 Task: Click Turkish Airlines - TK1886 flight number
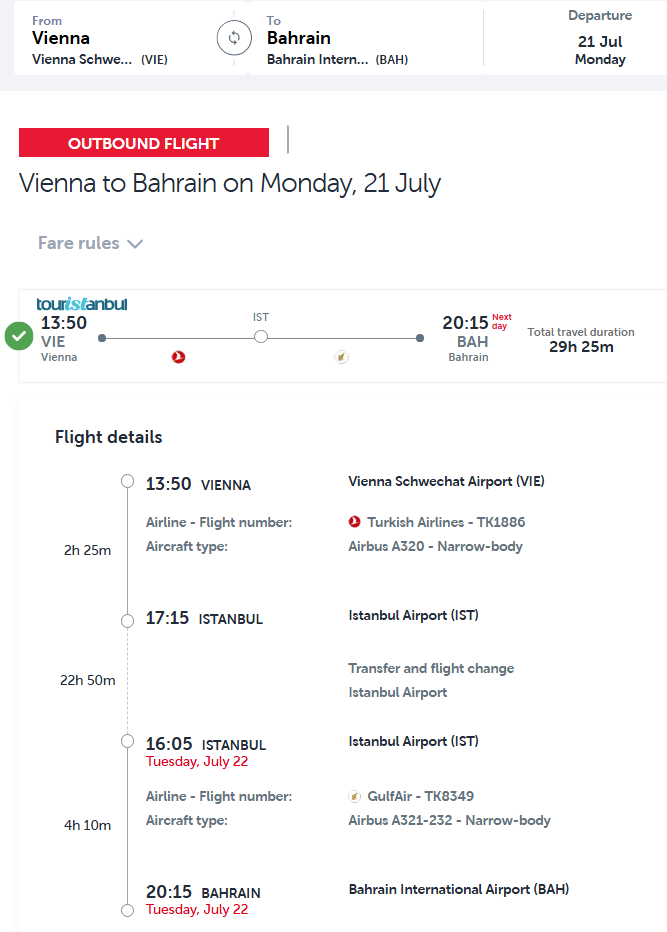tap(446, 522)
